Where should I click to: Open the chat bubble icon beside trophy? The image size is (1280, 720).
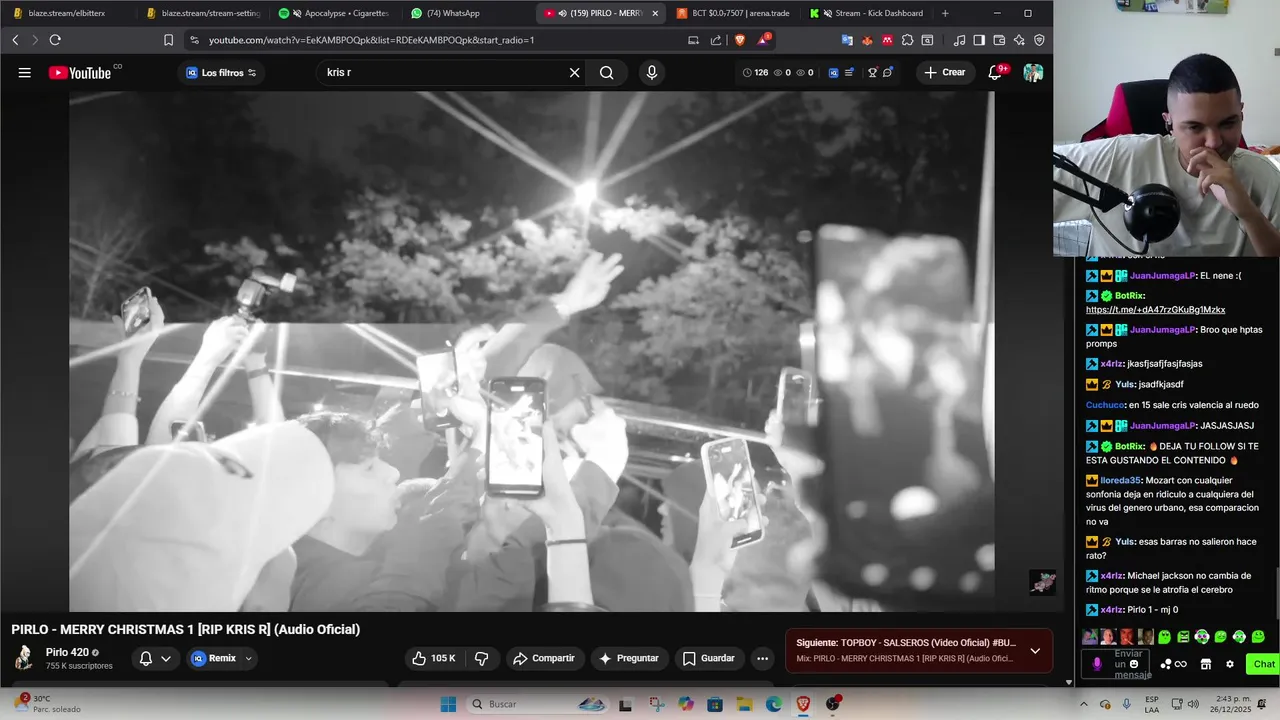(x=888, y=72)
